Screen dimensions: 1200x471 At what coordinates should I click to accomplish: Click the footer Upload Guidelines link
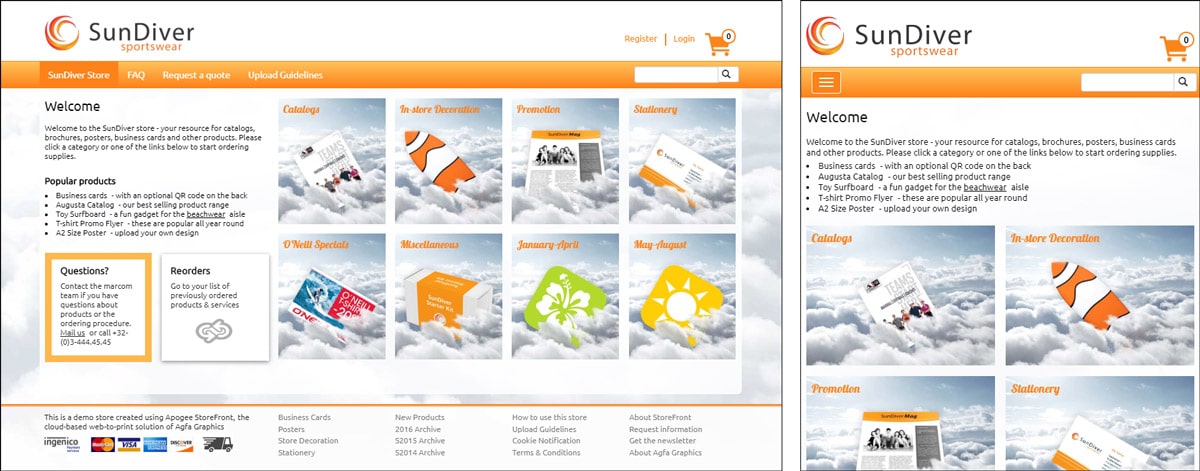click(544, 429)
